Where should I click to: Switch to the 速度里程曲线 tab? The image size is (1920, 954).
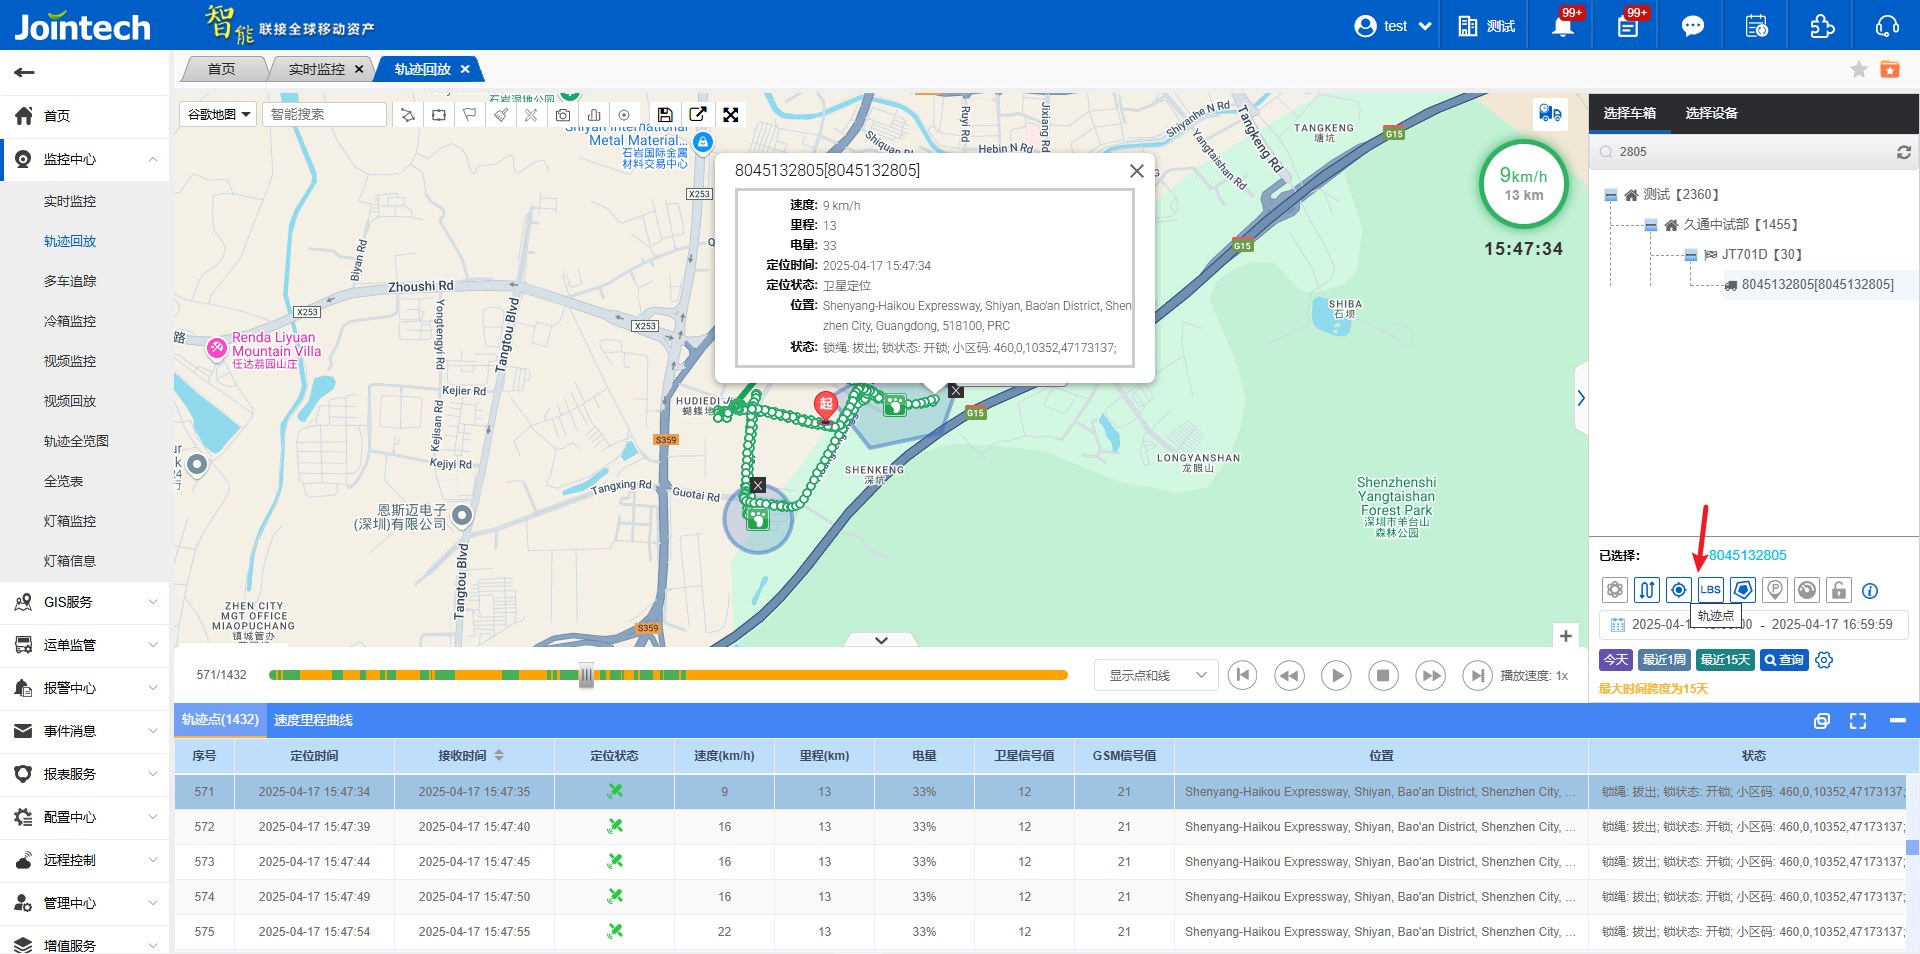[x=313, y=720]
